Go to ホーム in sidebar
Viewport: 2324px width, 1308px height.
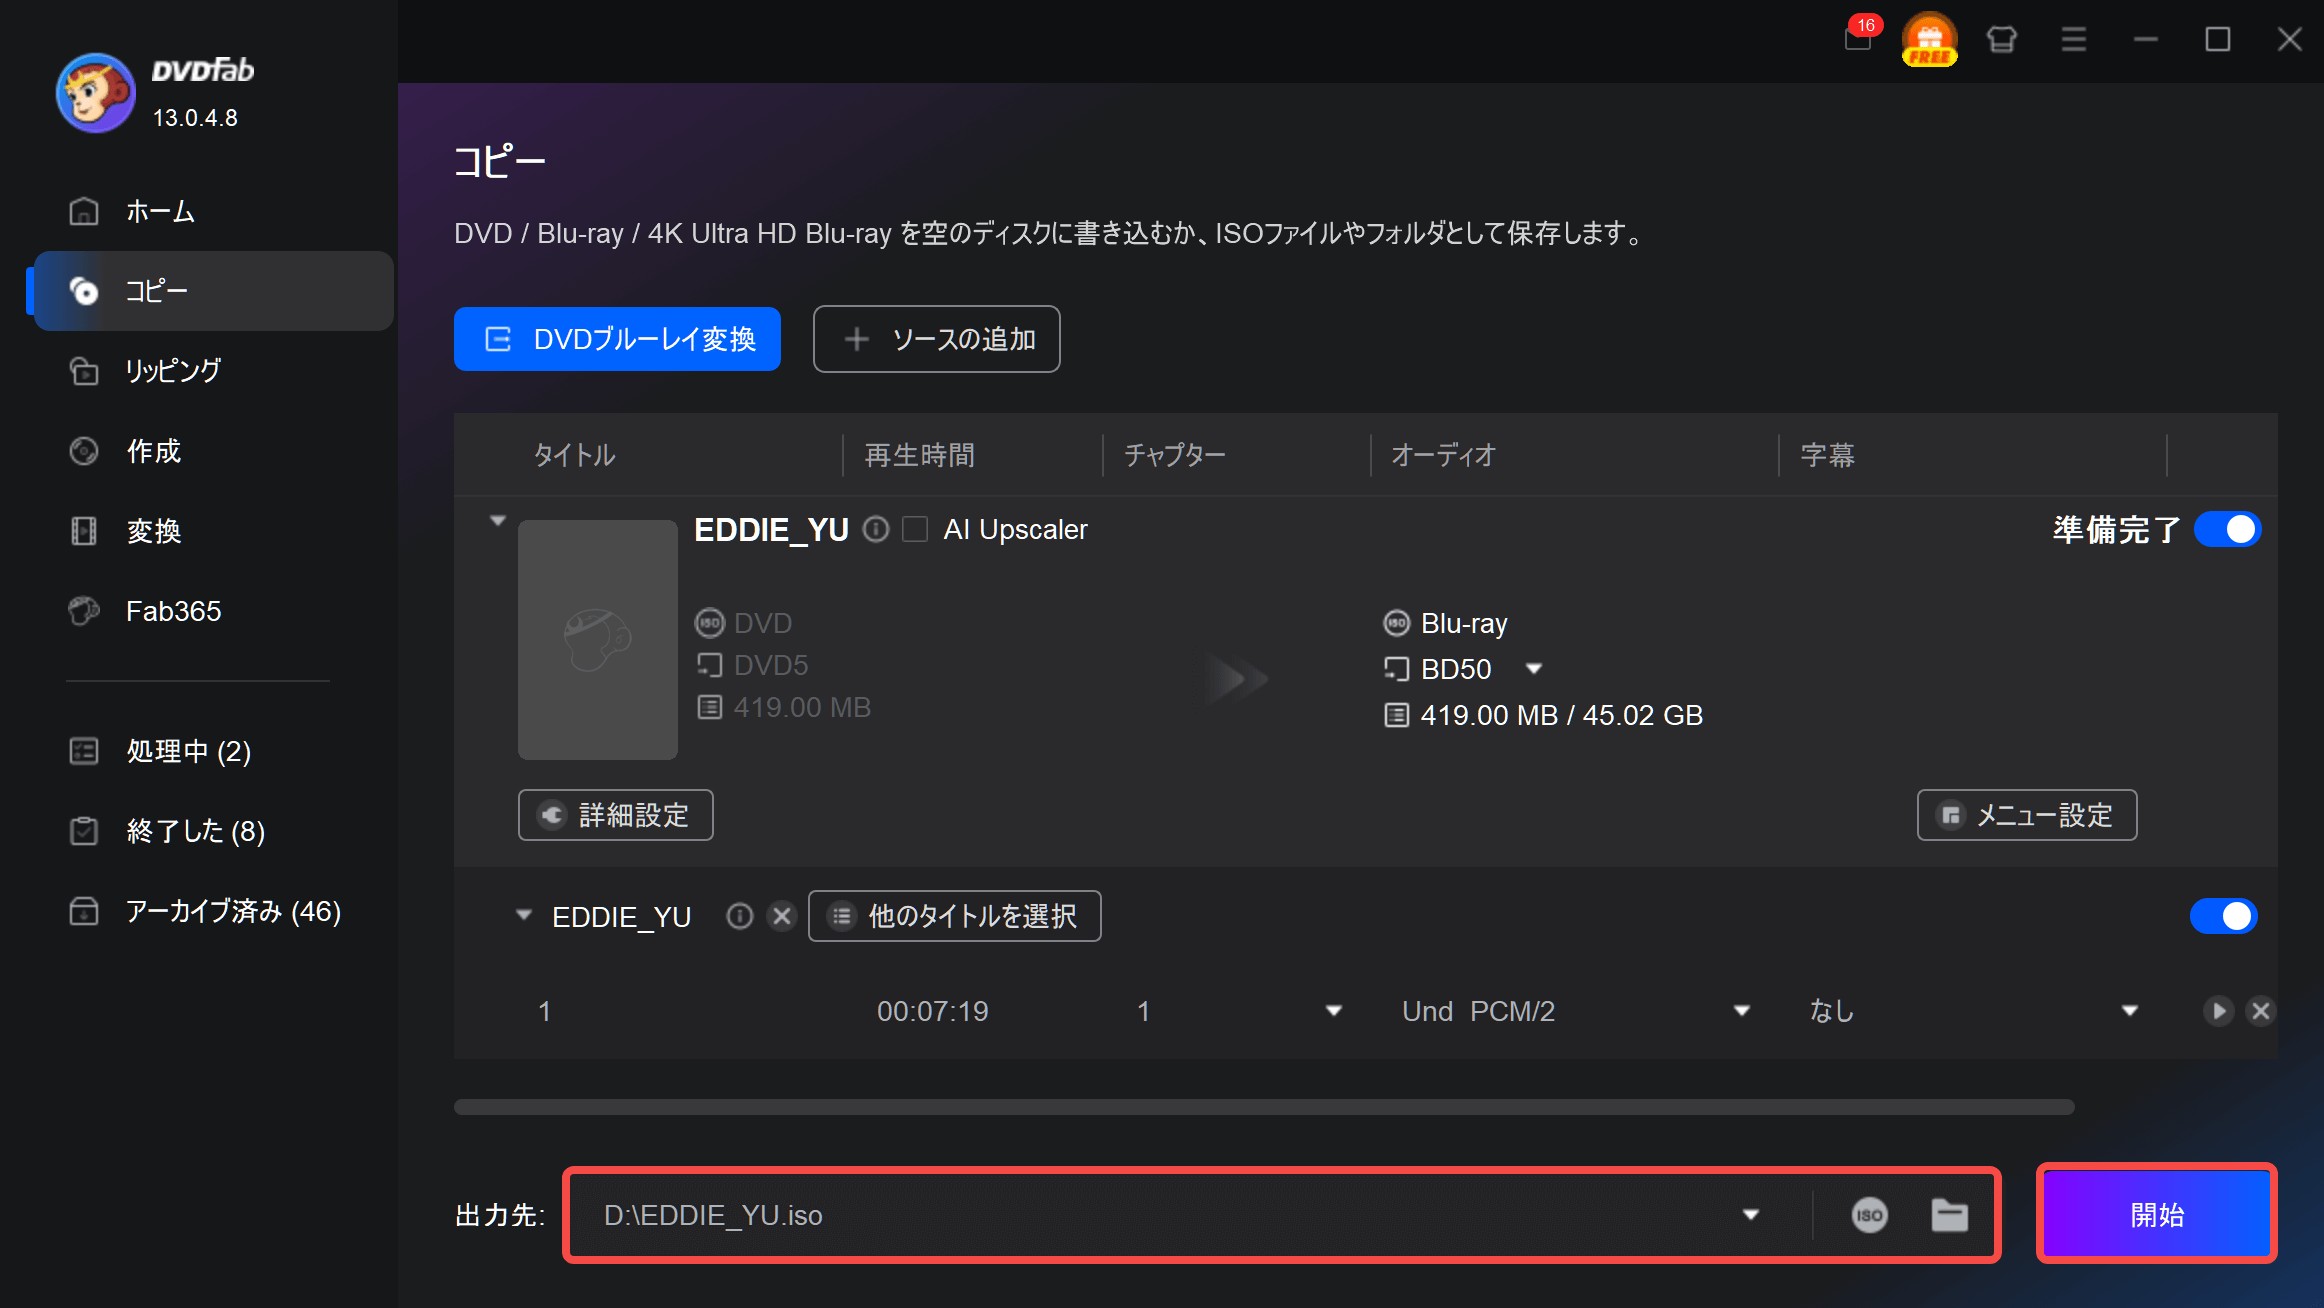click(x=212, y=211)
